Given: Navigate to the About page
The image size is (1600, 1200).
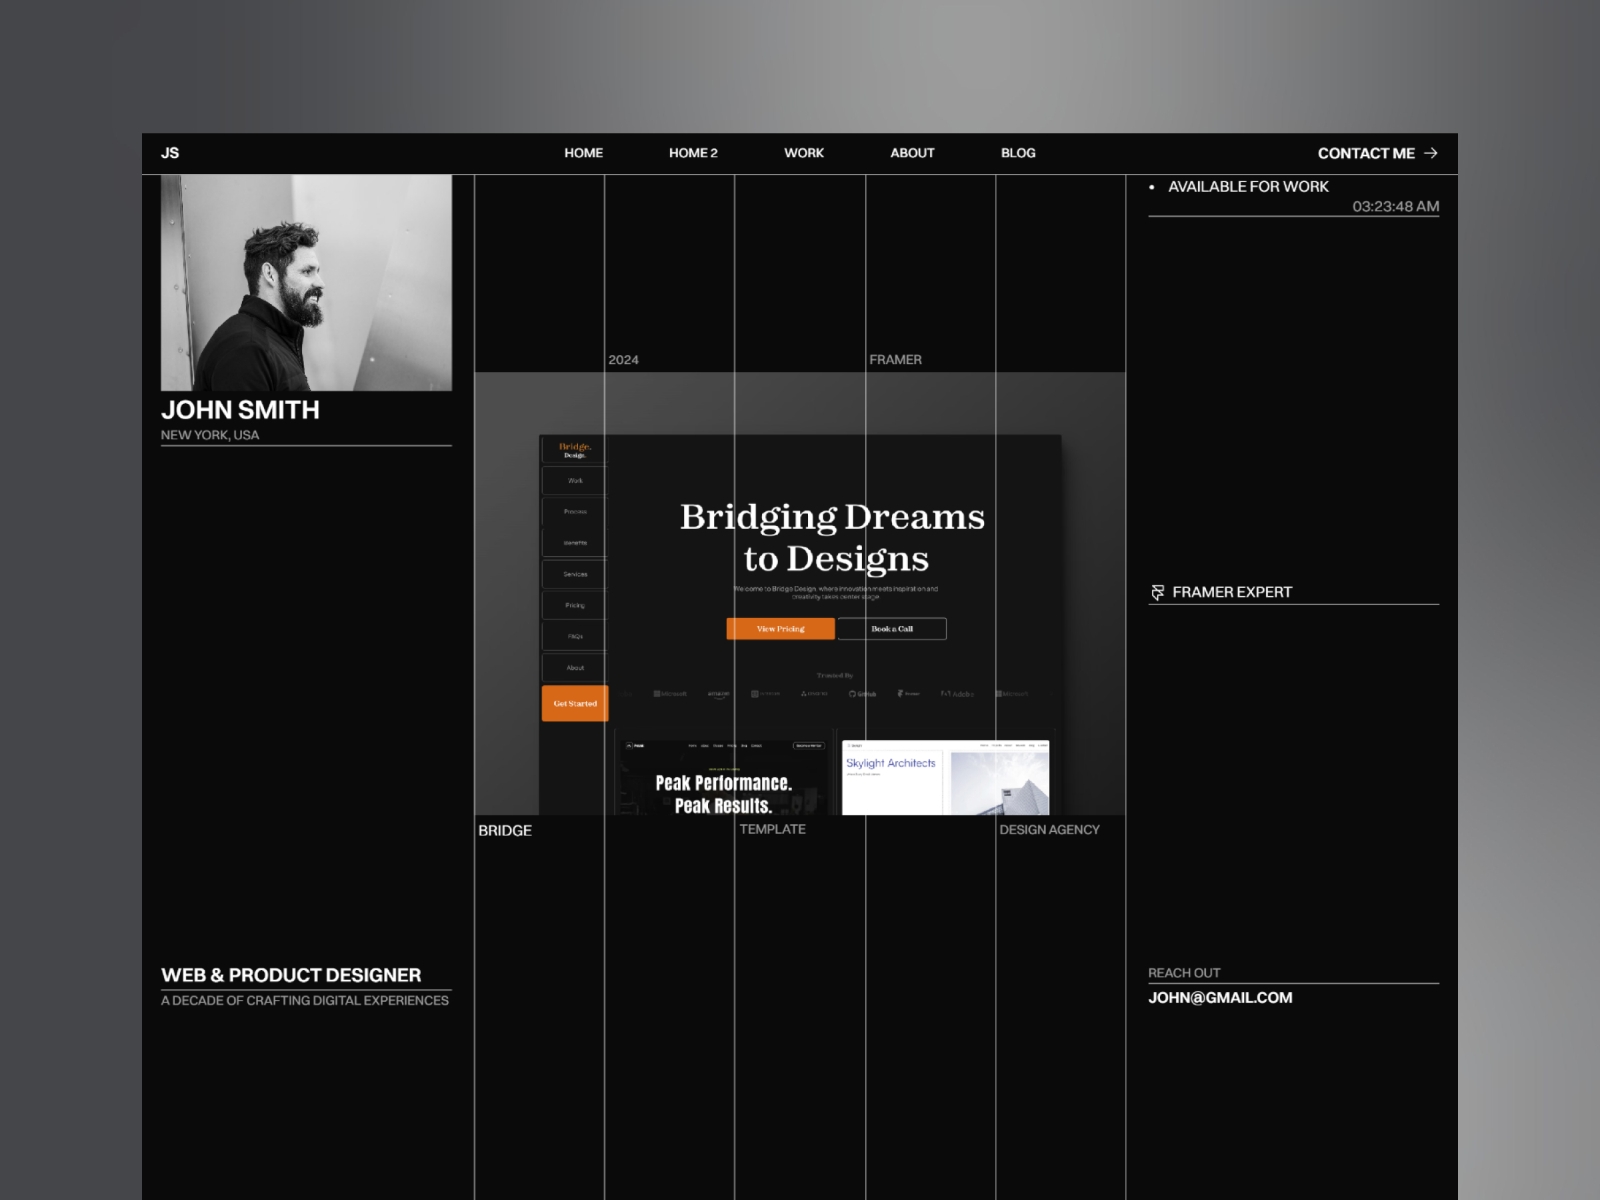Looking at the screenshot, I should point(912,153).
